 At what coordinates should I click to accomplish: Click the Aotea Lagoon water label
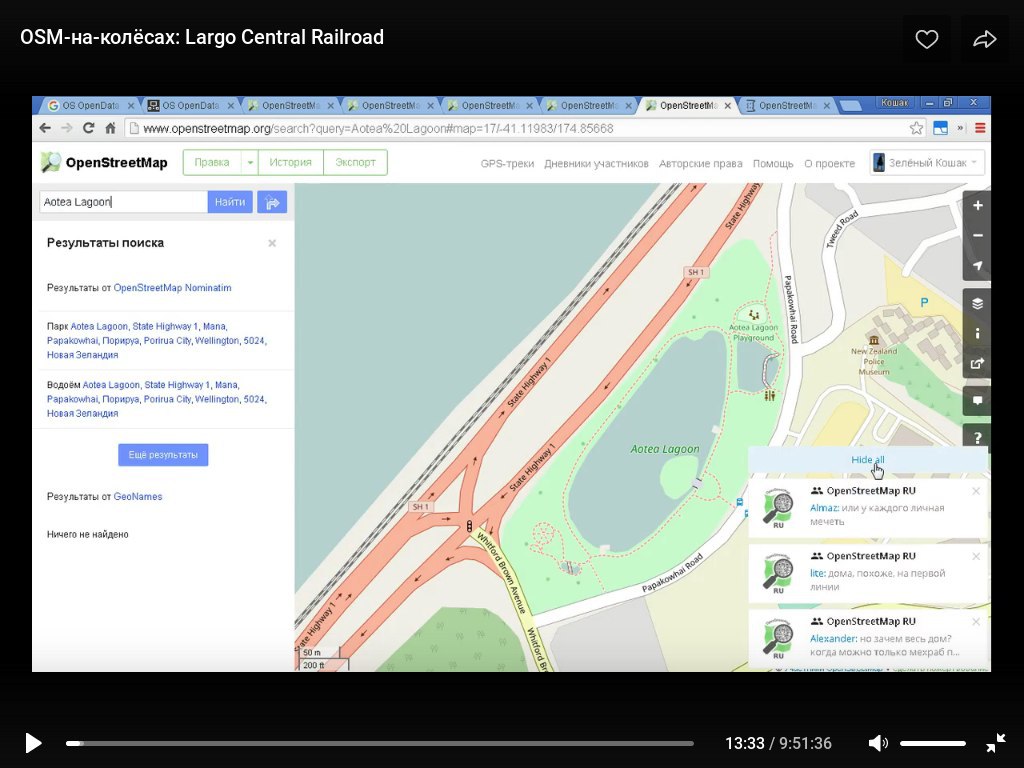pyautogui.click(x=665, y=449)
